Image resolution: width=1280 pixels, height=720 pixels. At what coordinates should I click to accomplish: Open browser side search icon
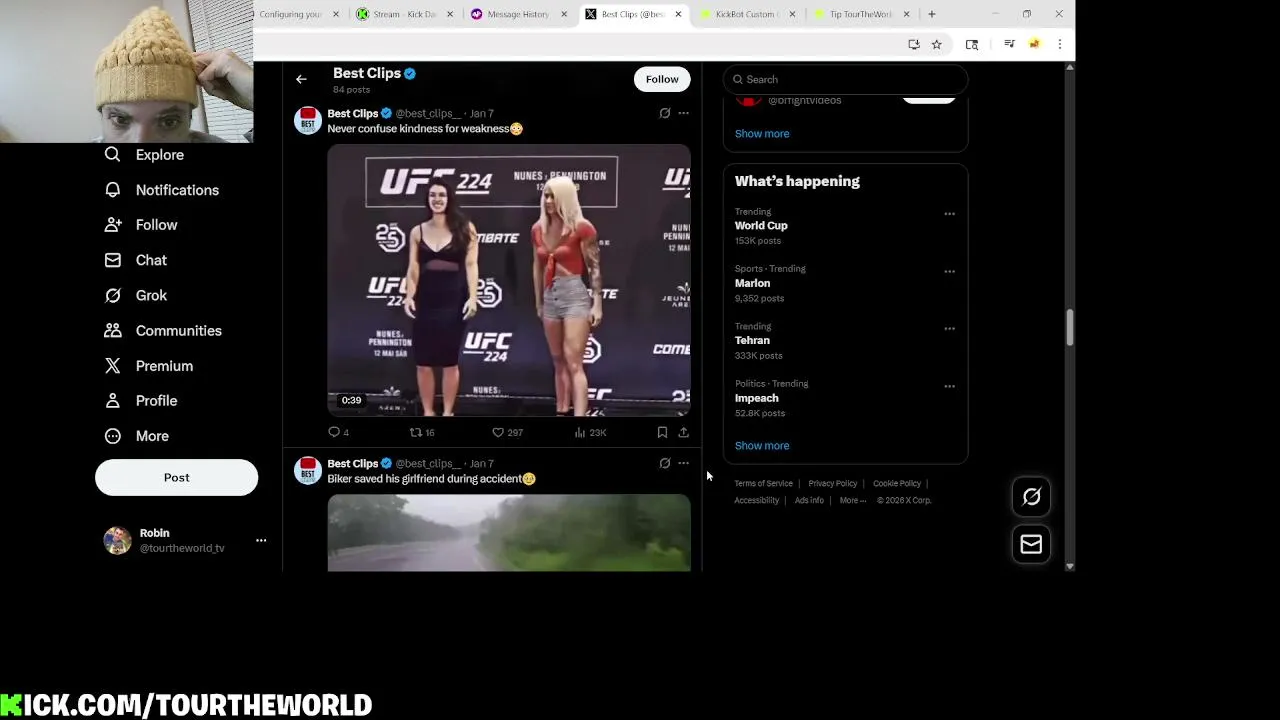[972, 44]
